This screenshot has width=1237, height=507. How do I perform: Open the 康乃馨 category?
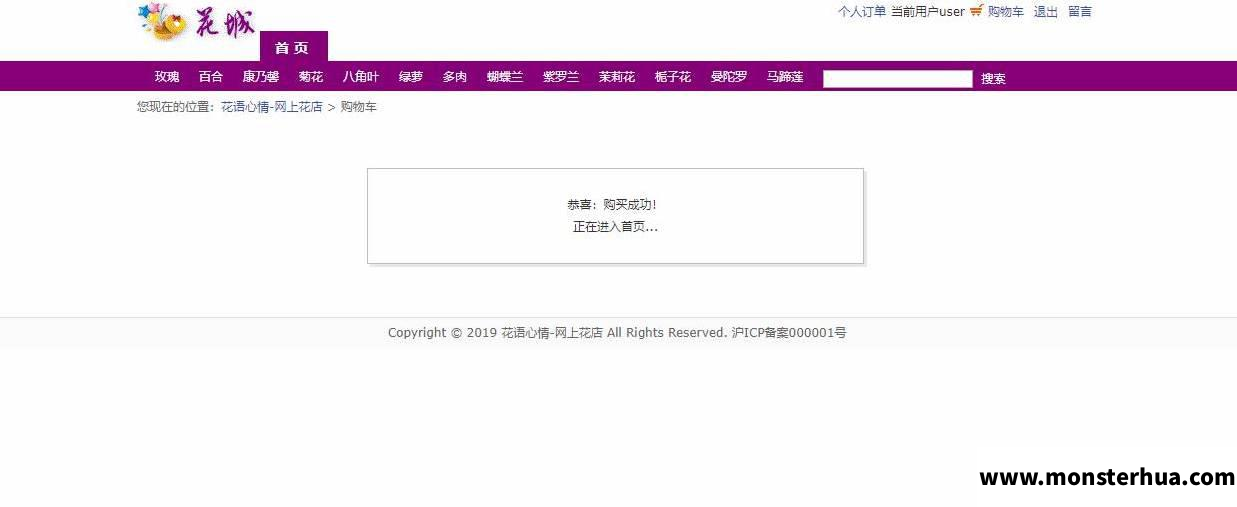(260, 77)
